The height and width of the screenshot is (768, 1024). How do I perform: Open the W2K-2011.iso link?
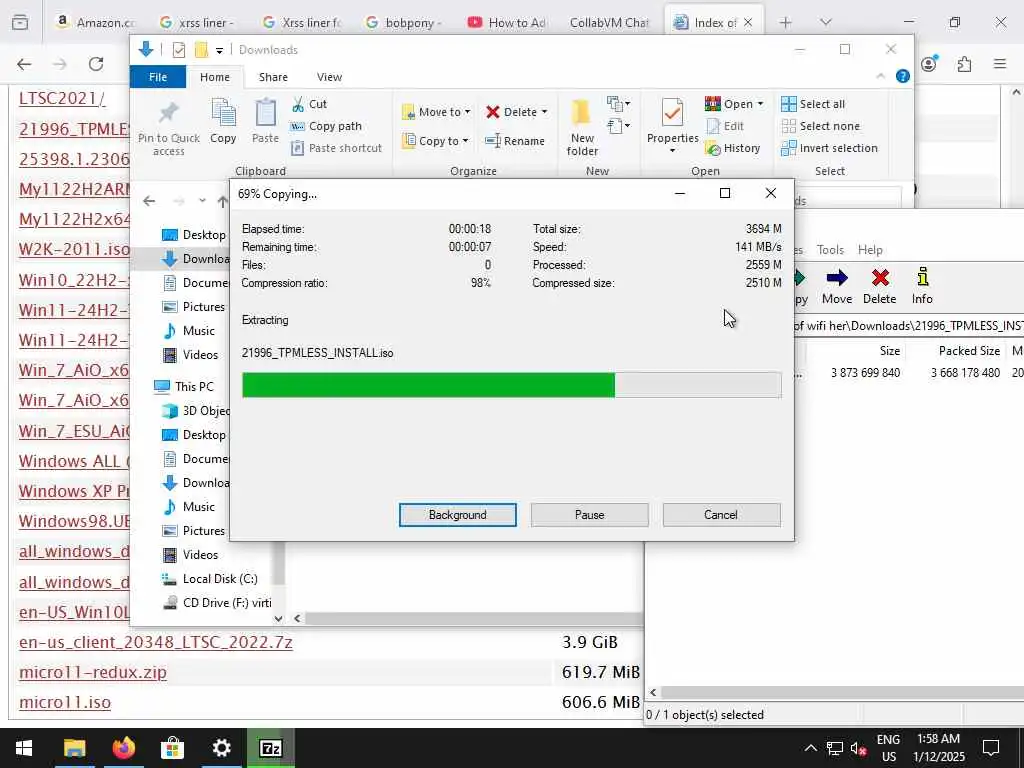pos(74,249)
